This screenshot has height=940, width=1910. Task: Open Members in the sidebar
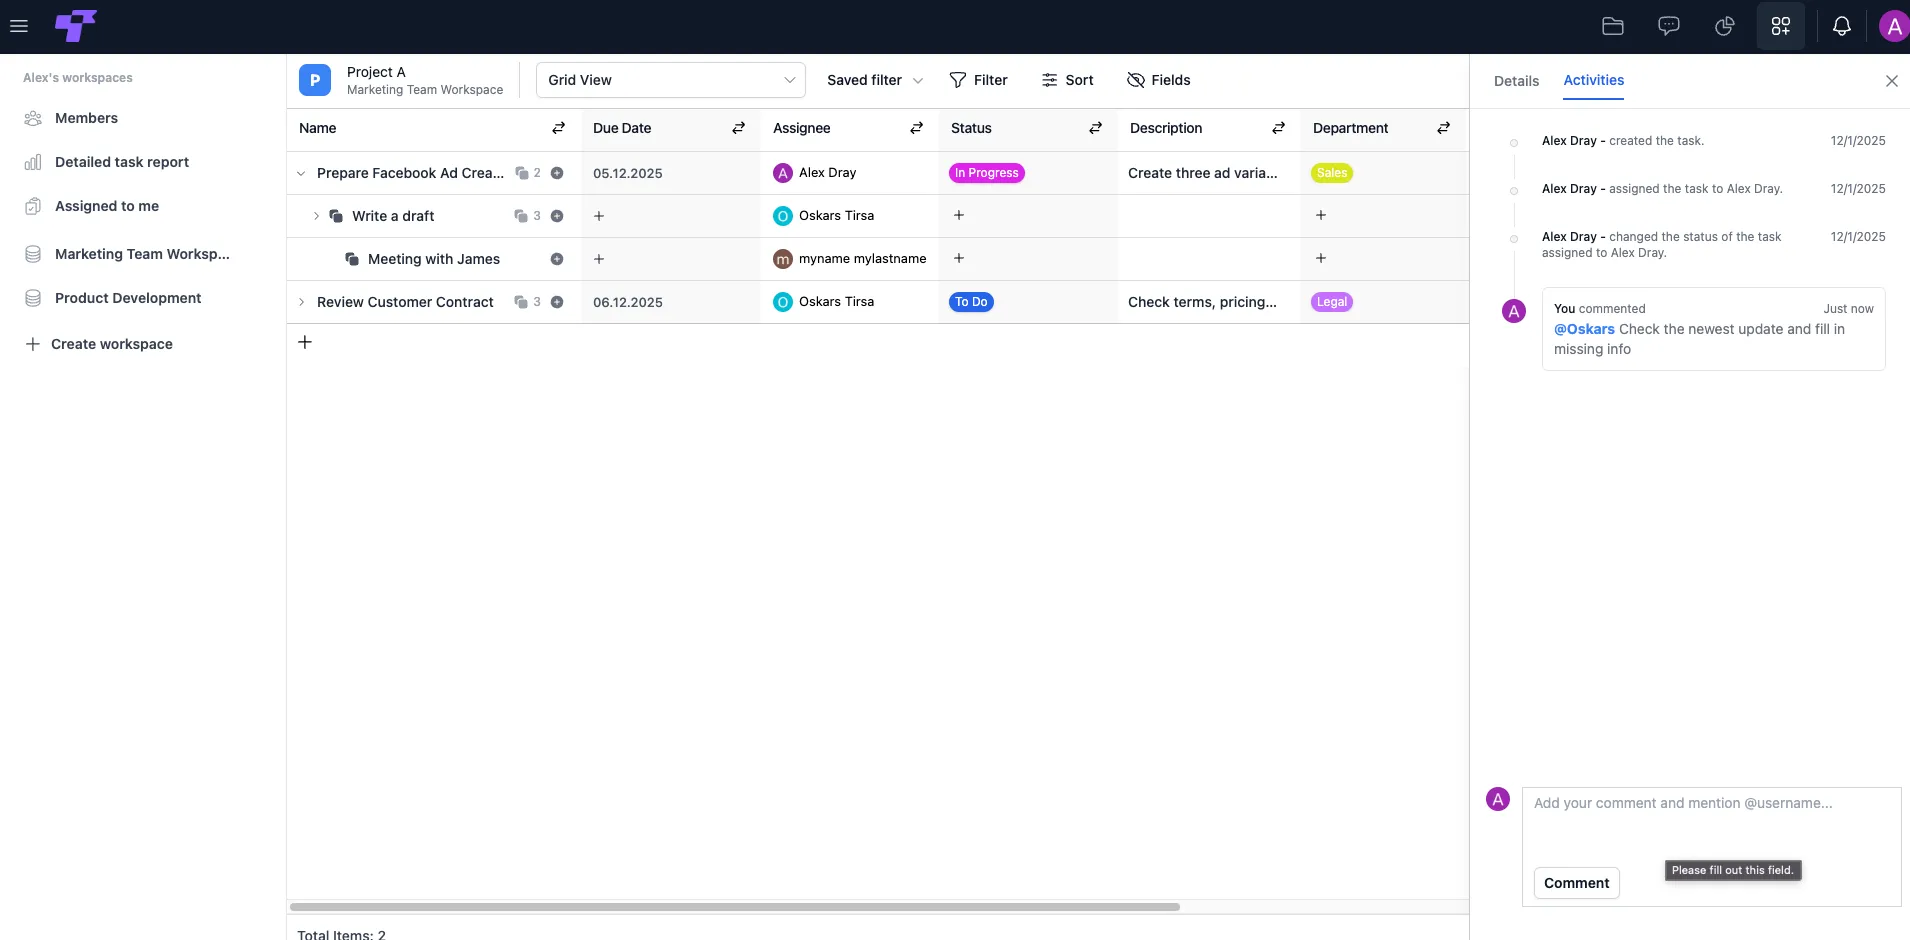pyautogui.click(x=86, y=118)
